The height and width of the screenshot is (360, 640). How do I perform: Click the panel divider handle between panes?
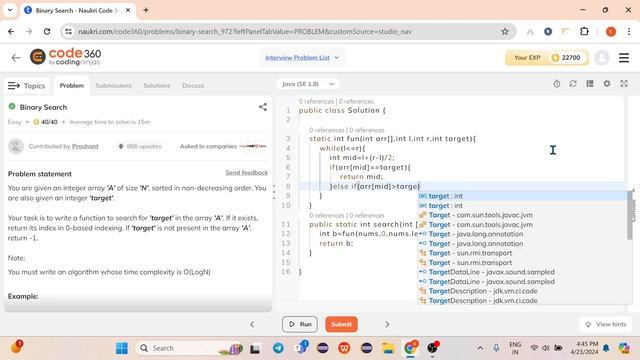[274, 191]
